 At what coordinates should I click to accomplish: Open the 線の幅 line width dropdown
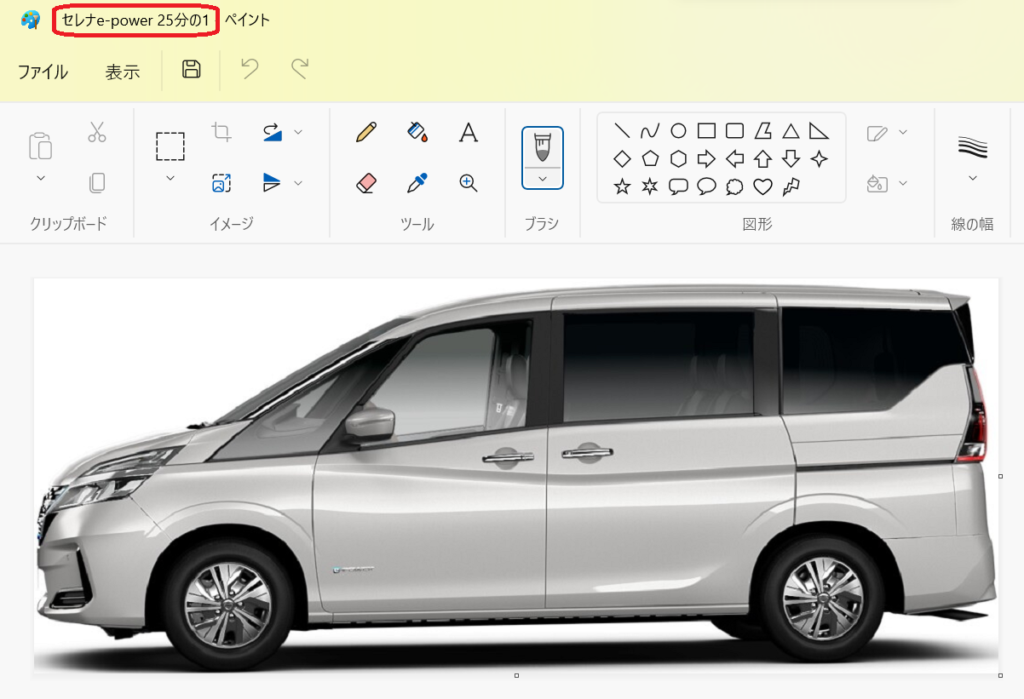(972, 178)
